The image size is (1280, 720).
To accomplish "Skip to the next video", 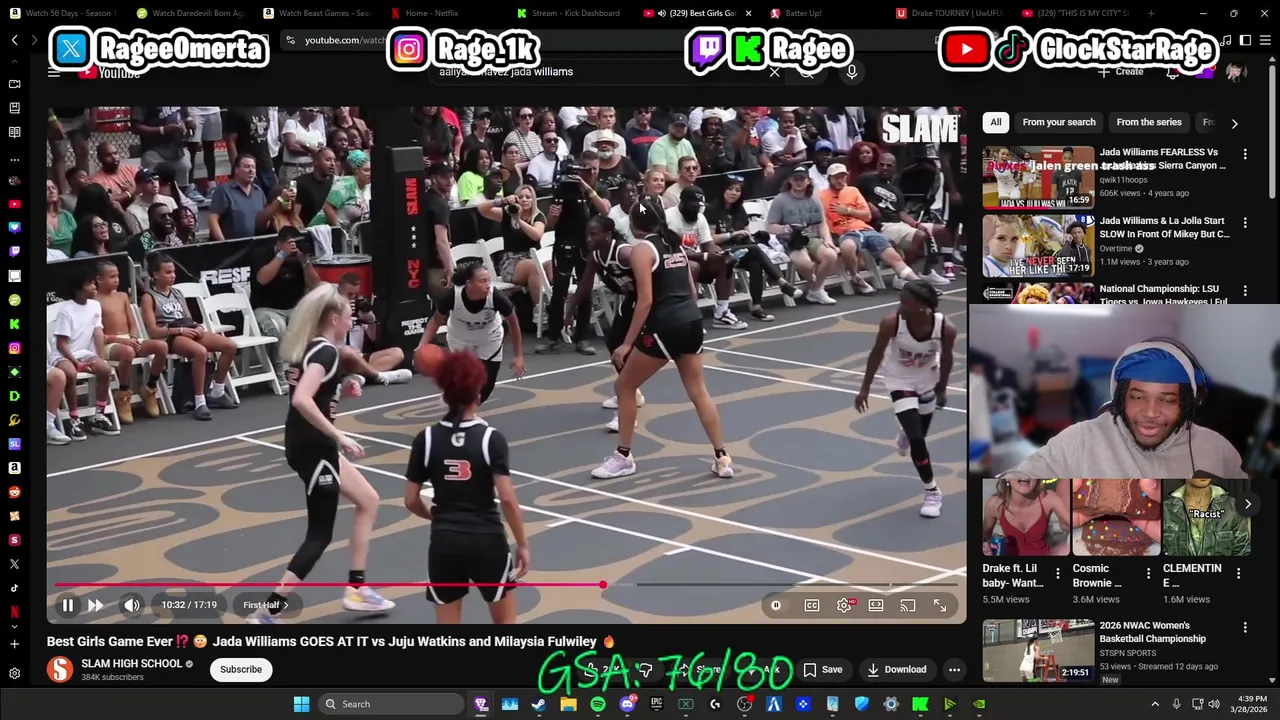I will [x=96, y=605].
